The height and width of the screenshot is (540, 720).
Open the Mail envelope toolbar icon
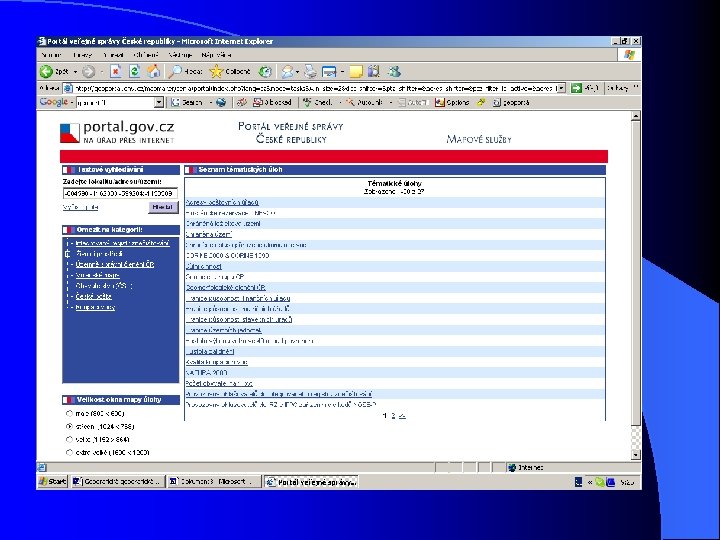[288, 72]
